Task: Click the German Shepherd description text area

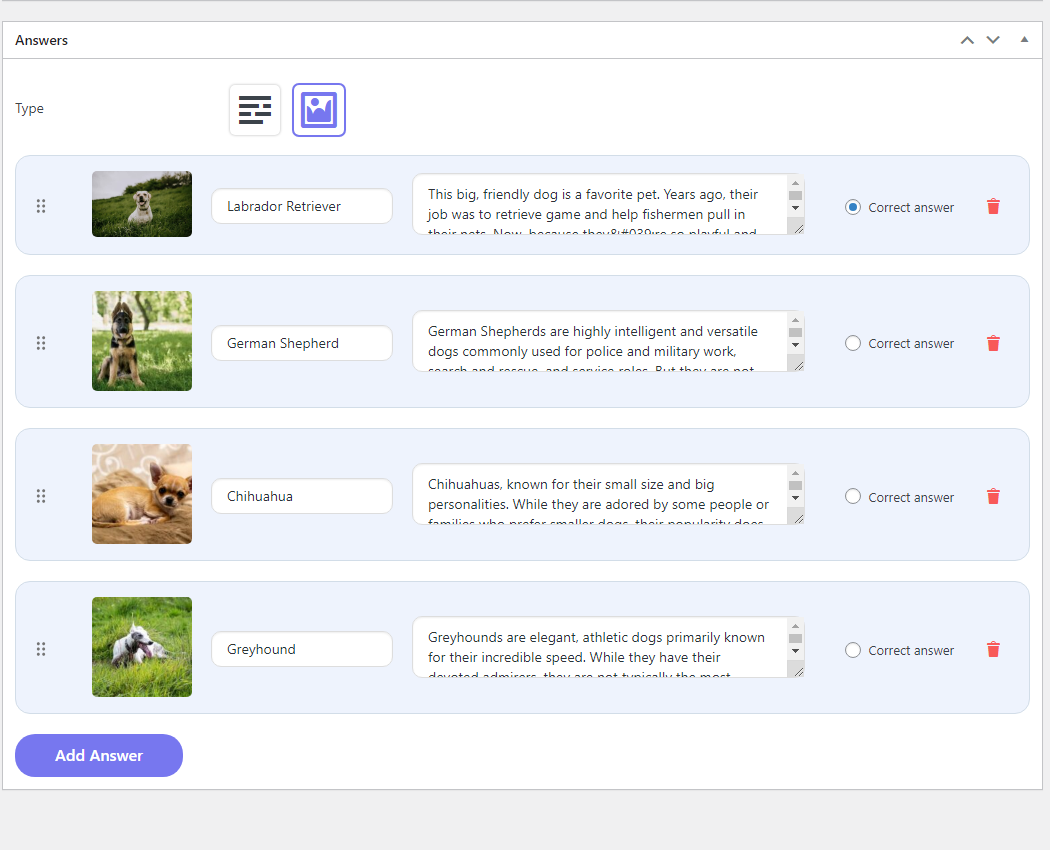Action: click(600, 342)
